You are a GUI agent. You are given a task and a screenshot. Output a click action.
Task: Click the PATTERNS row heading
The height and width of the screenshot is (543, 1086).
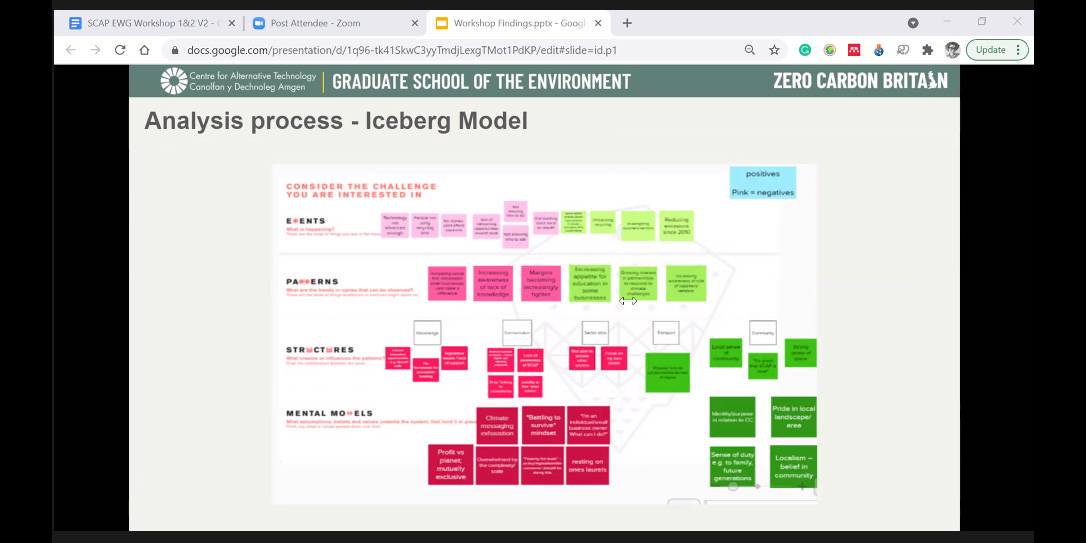(312, 282)
